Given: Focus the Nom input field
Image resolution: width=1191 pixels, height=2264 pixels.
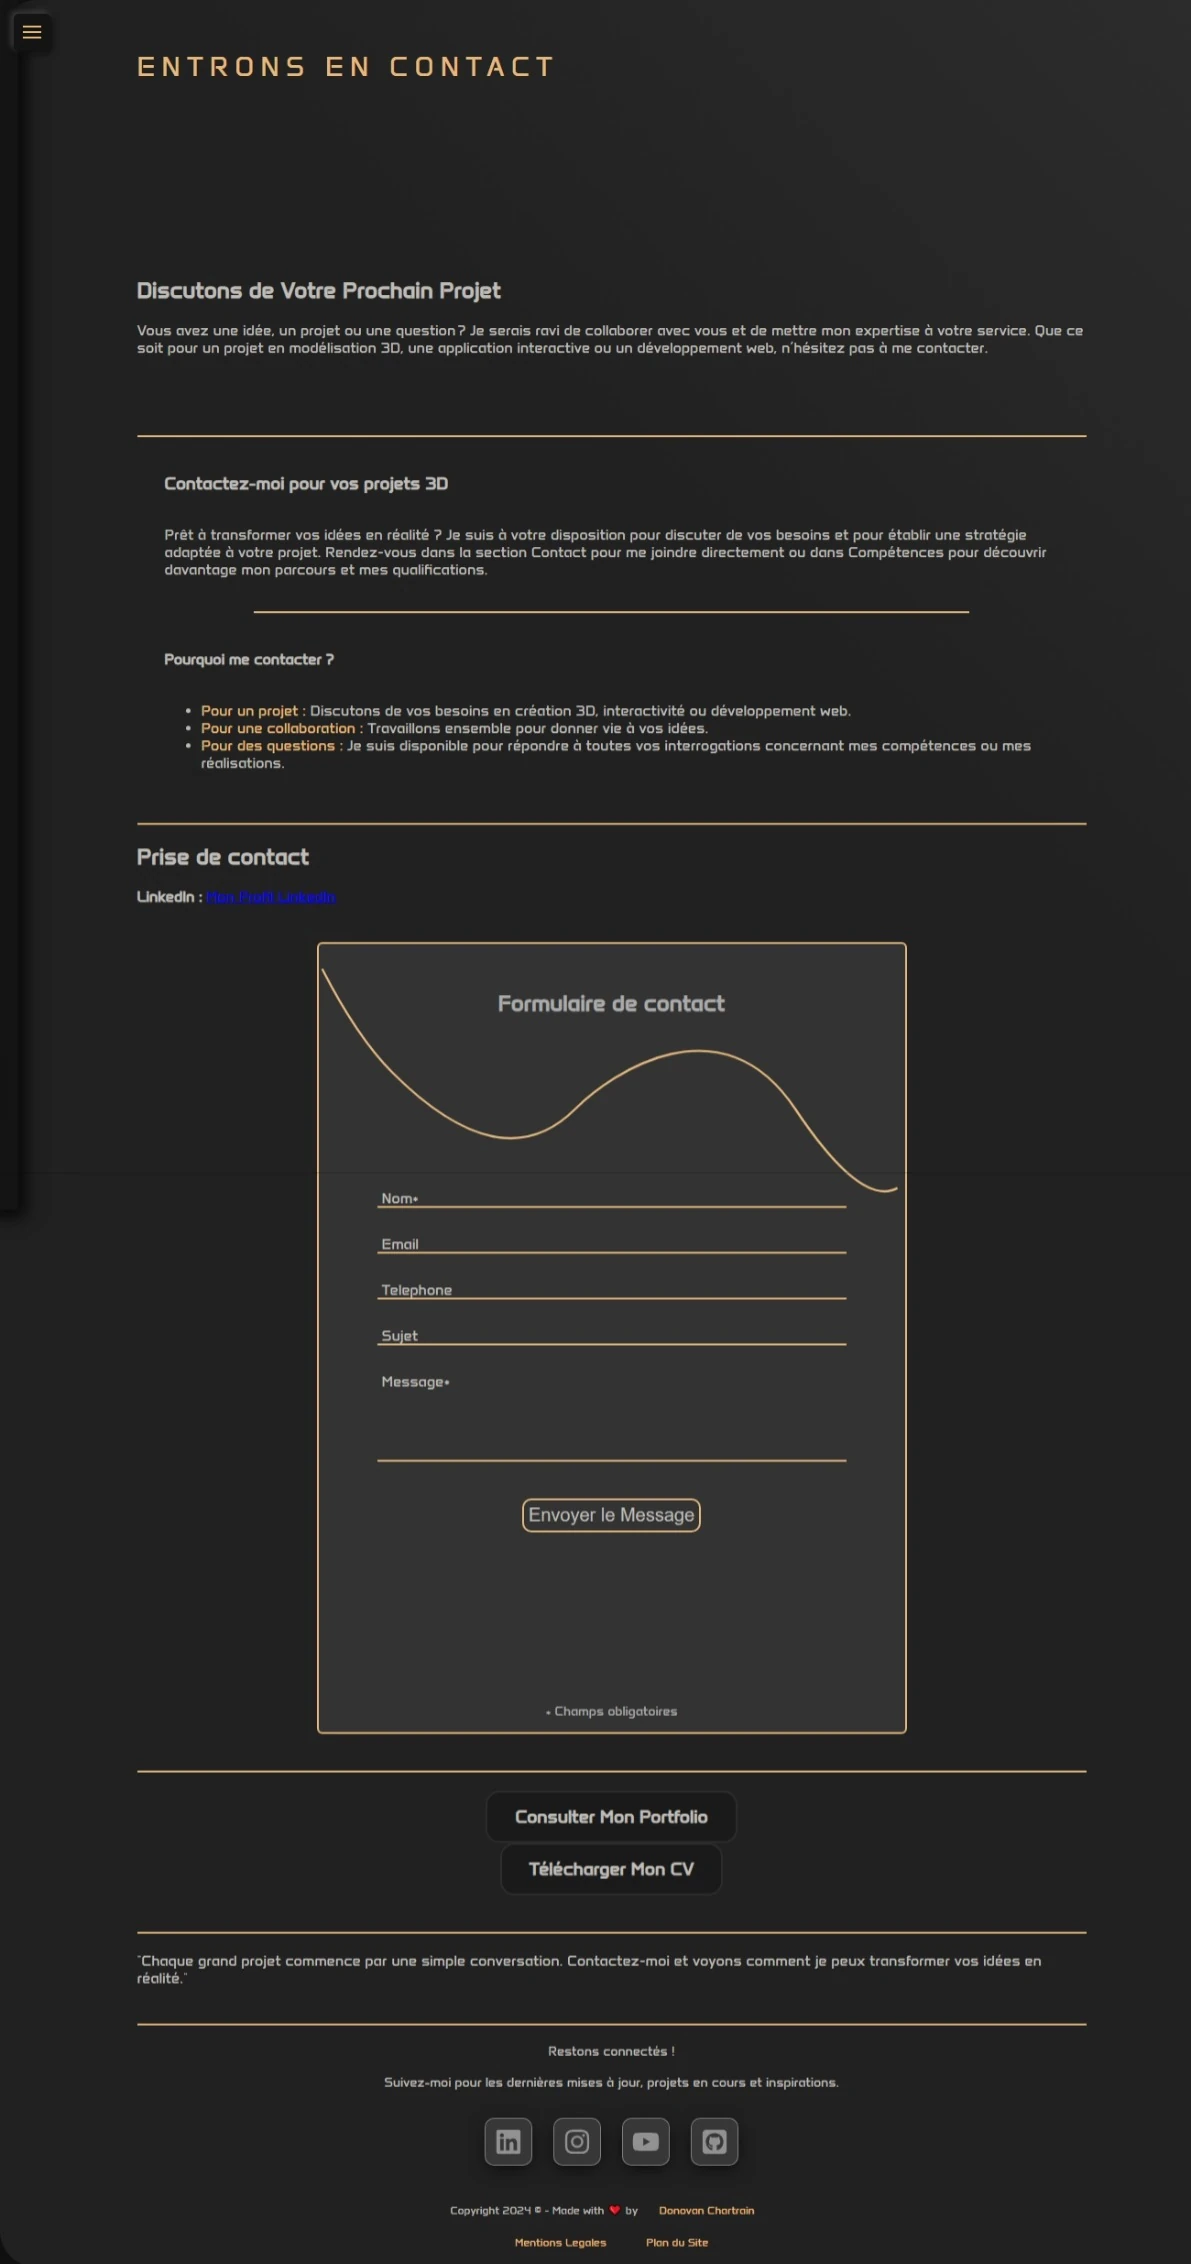Looking at the screenshot, I should point(611,1197).
